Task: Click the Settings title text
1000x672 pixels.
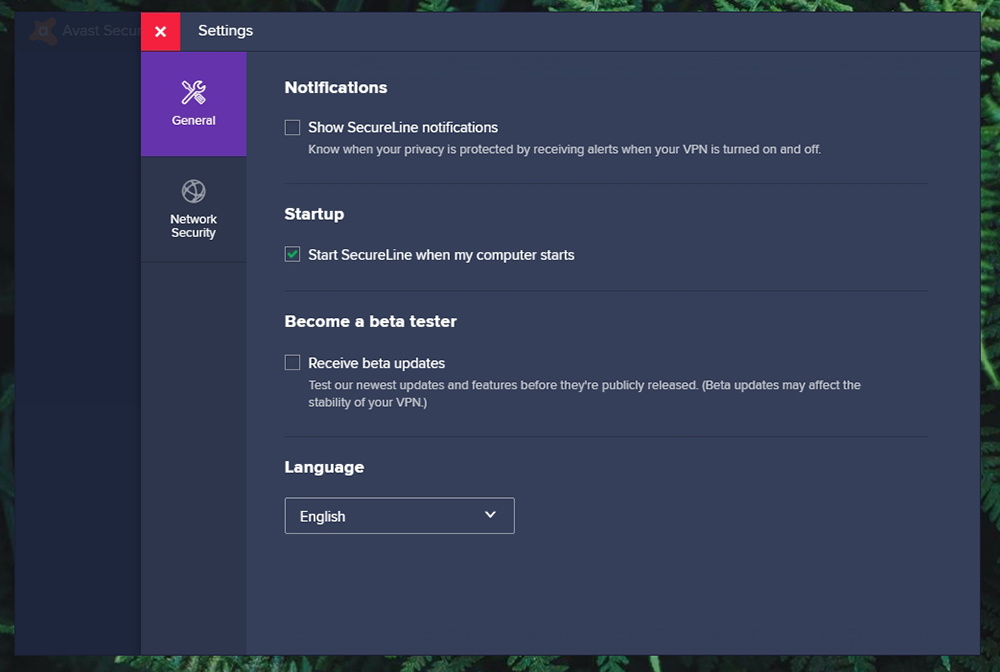Action: pyautogui.click(x=225, y=31)
